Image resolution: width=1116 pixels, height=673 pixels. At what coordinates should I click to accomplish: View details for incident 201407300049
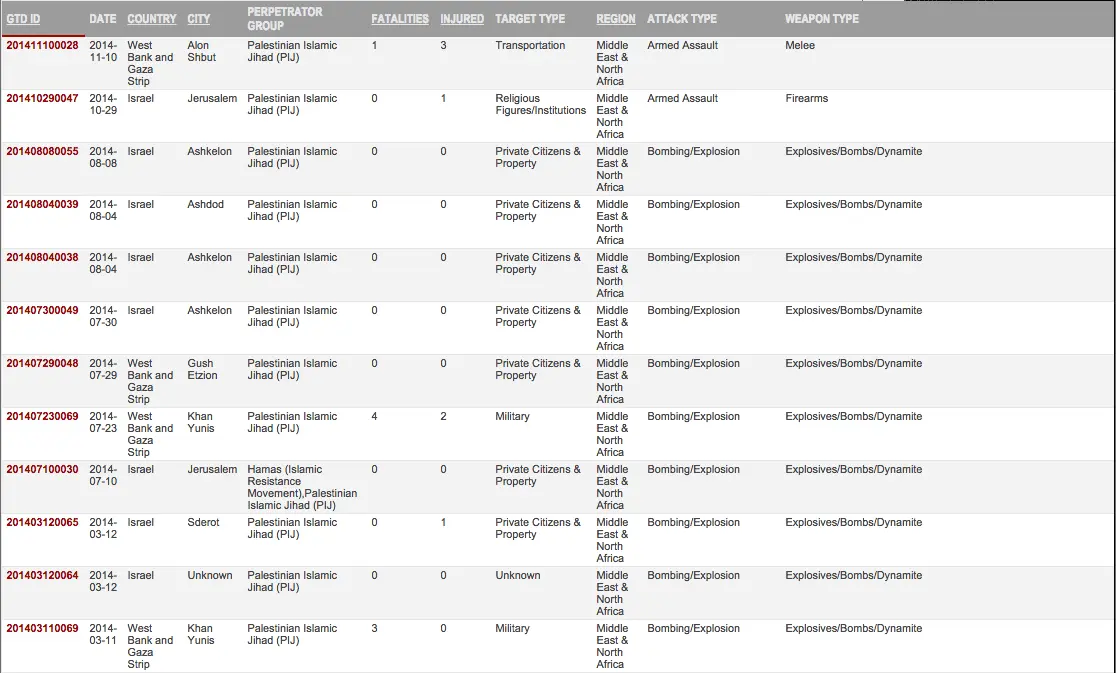click(42, 311)
